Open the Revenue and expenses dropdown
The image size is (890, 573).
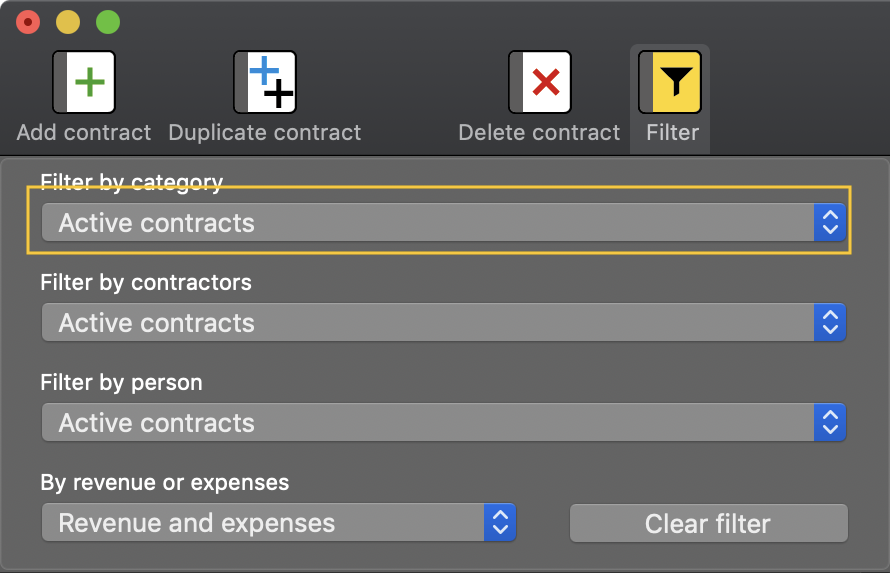(x=279, y=523)
